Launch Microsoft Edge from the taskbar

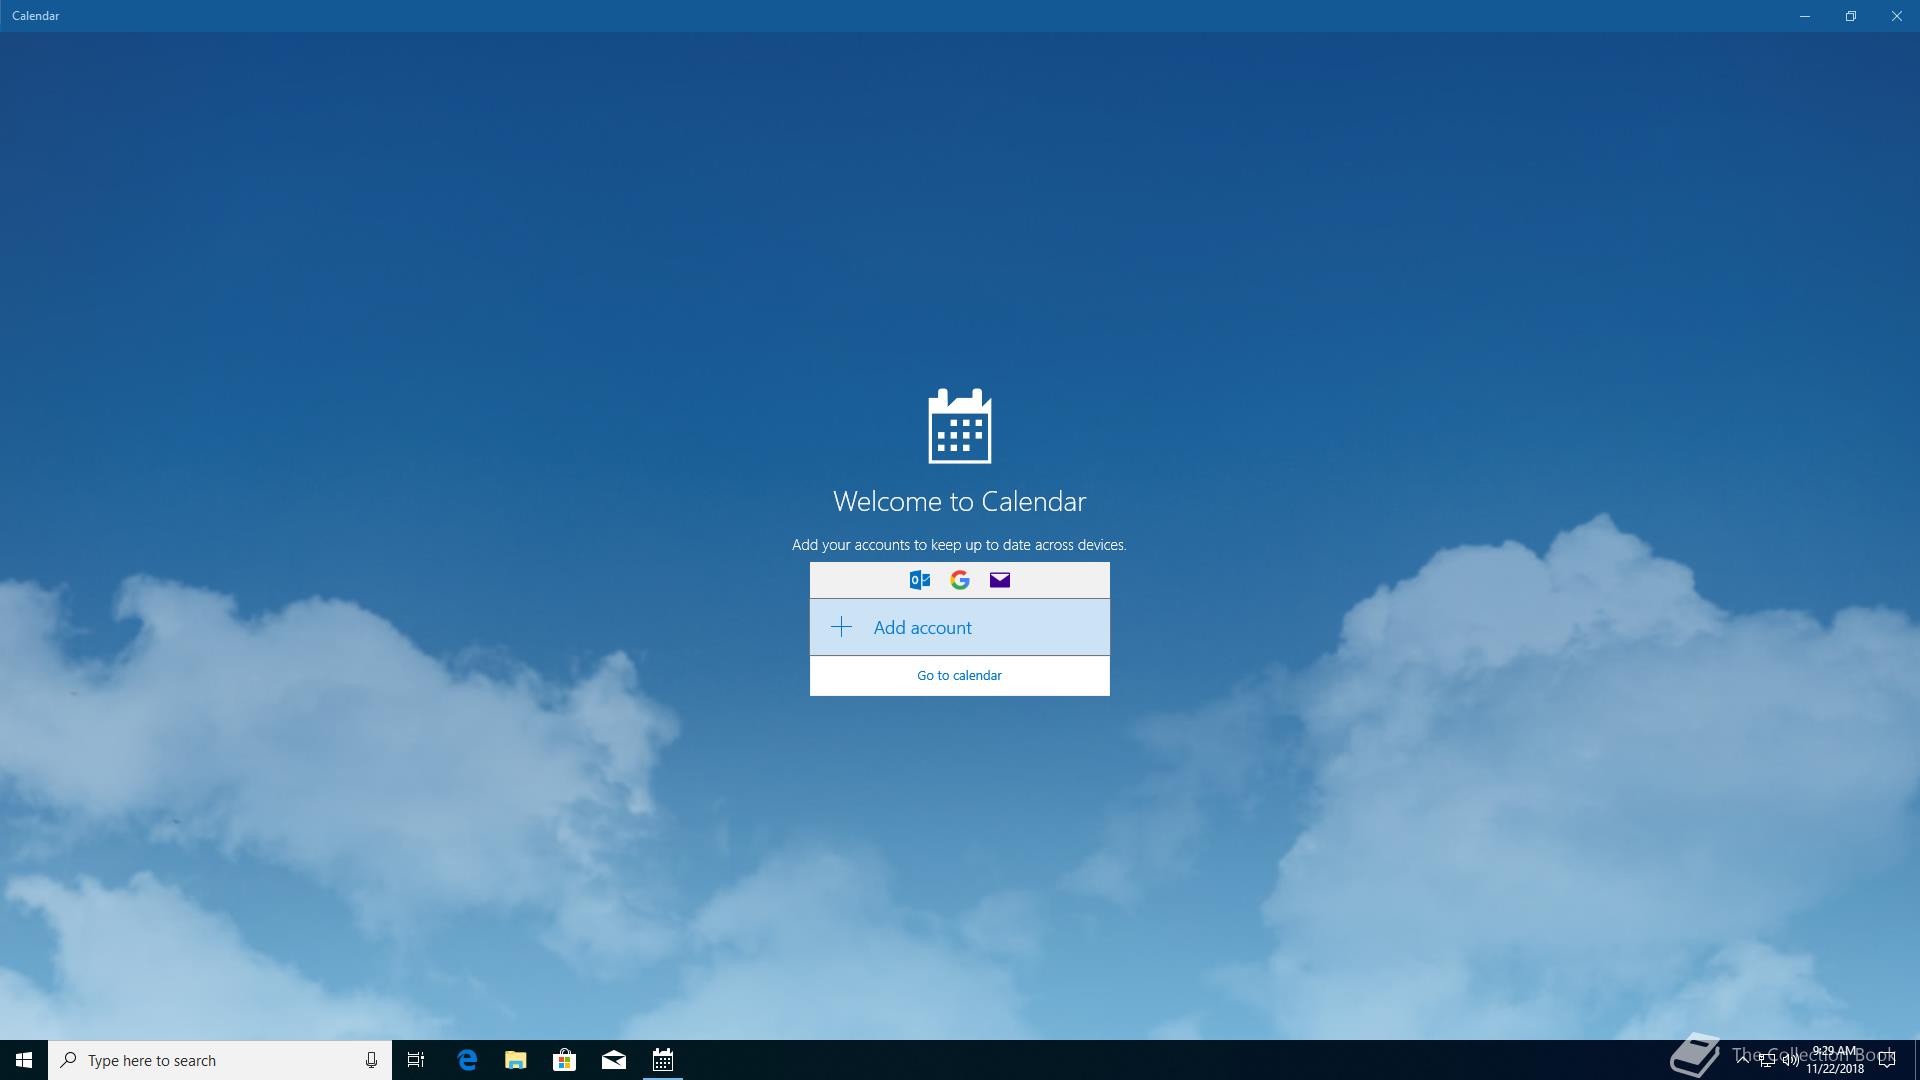tap(467, 1060)
